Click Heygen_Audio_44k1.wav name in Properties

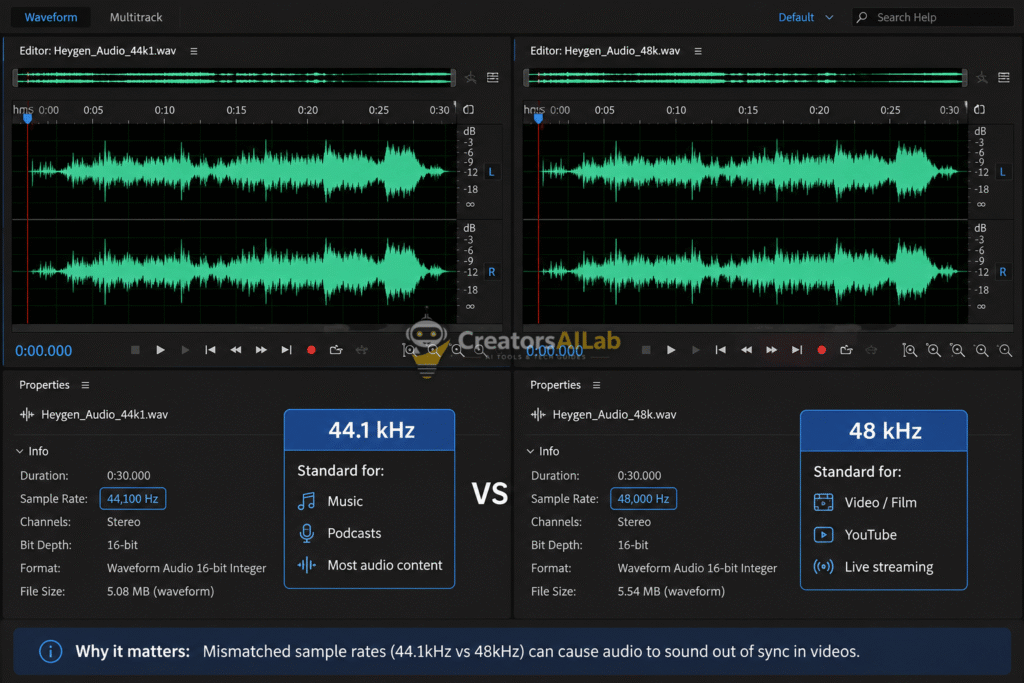(104, 415)
